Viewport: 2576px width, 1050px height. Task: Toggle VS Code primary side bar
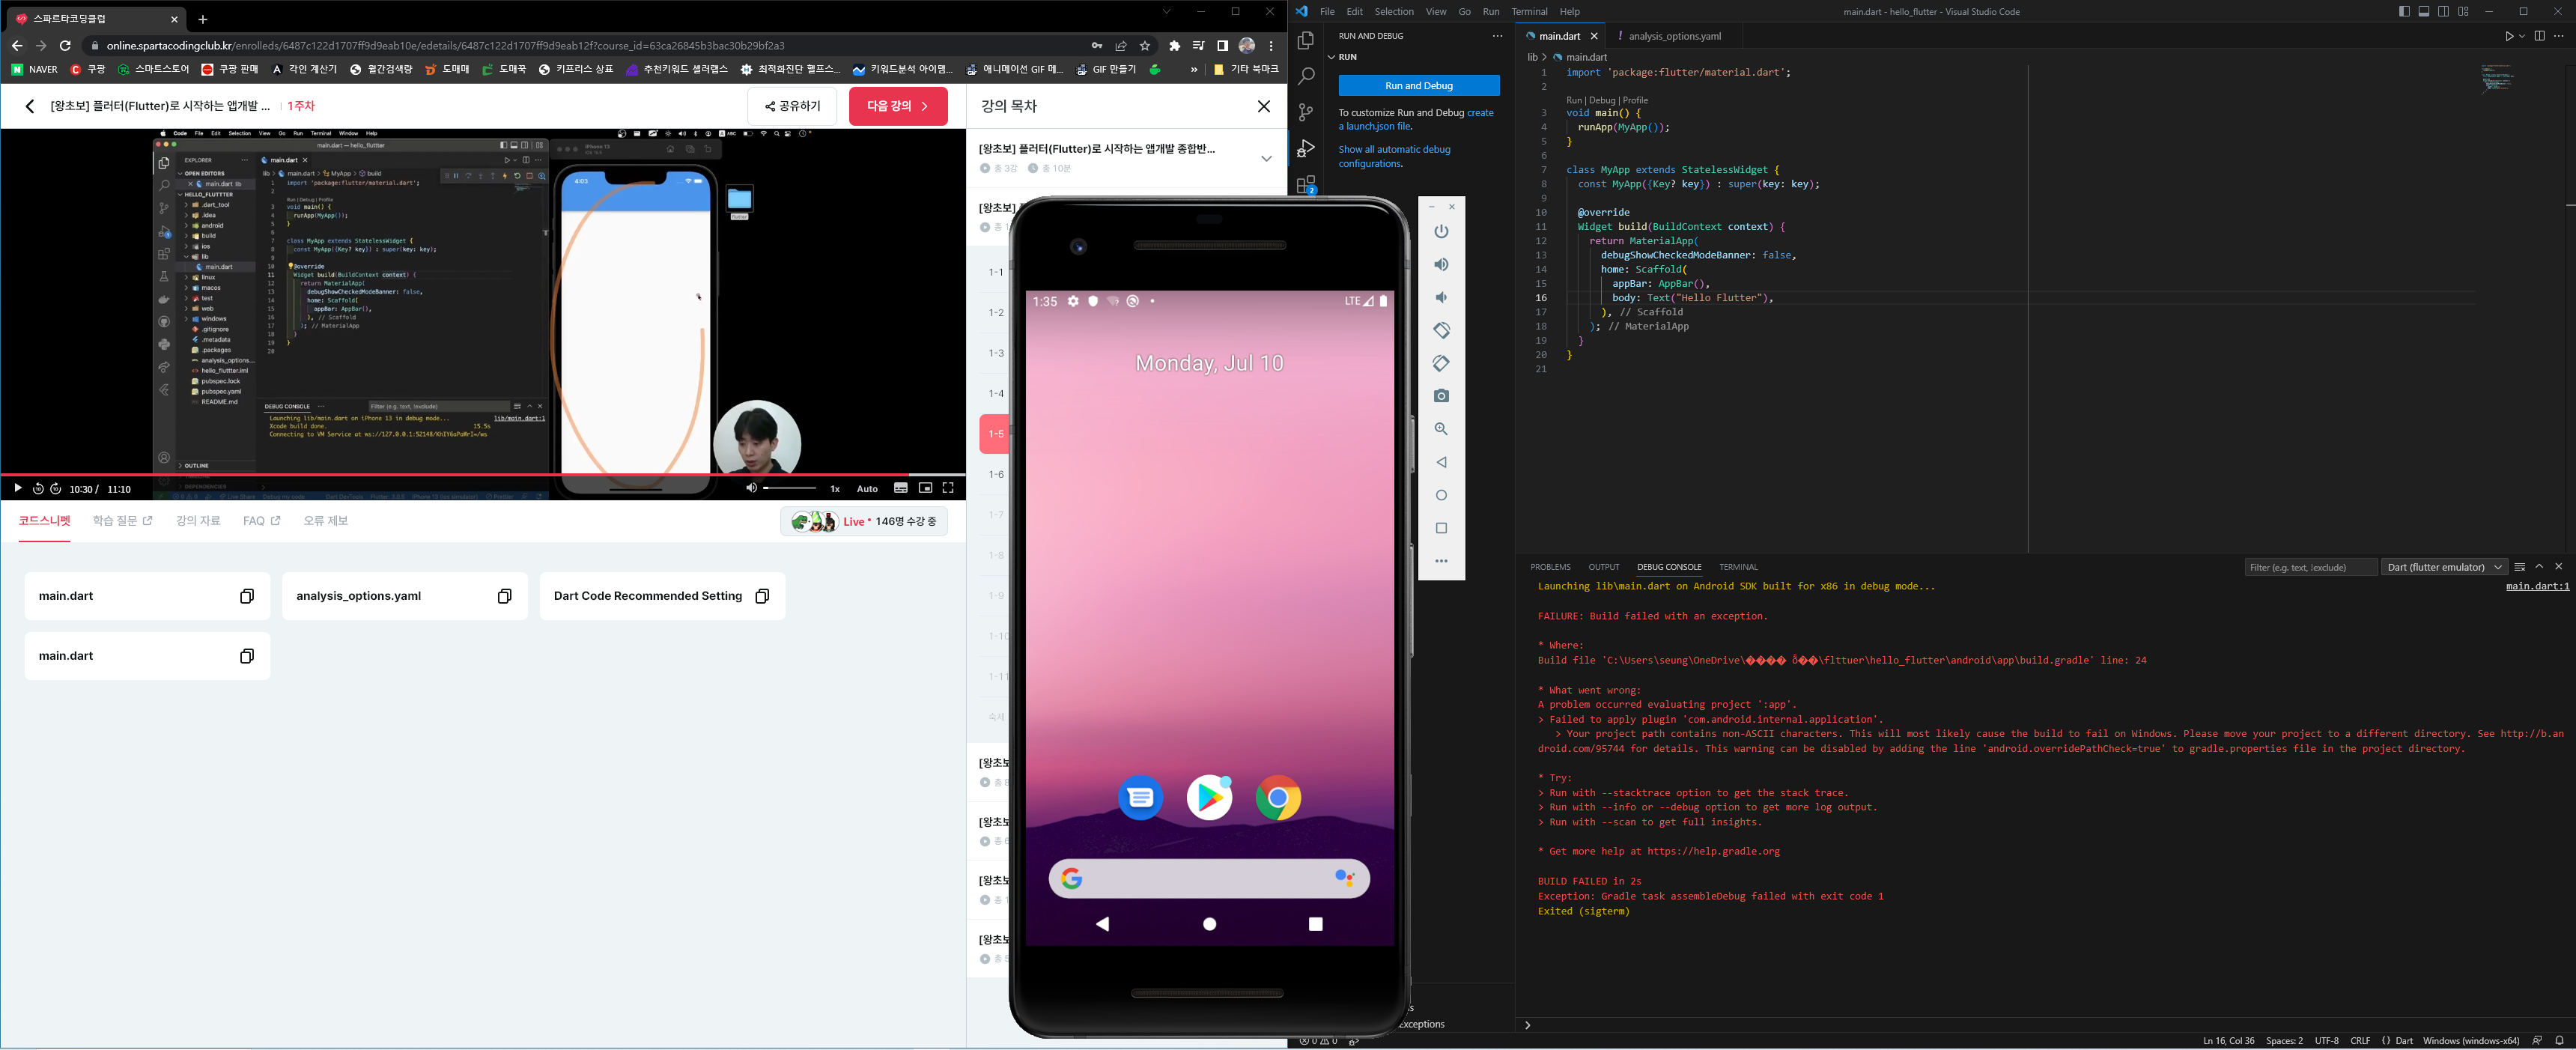pos(2404,12)
